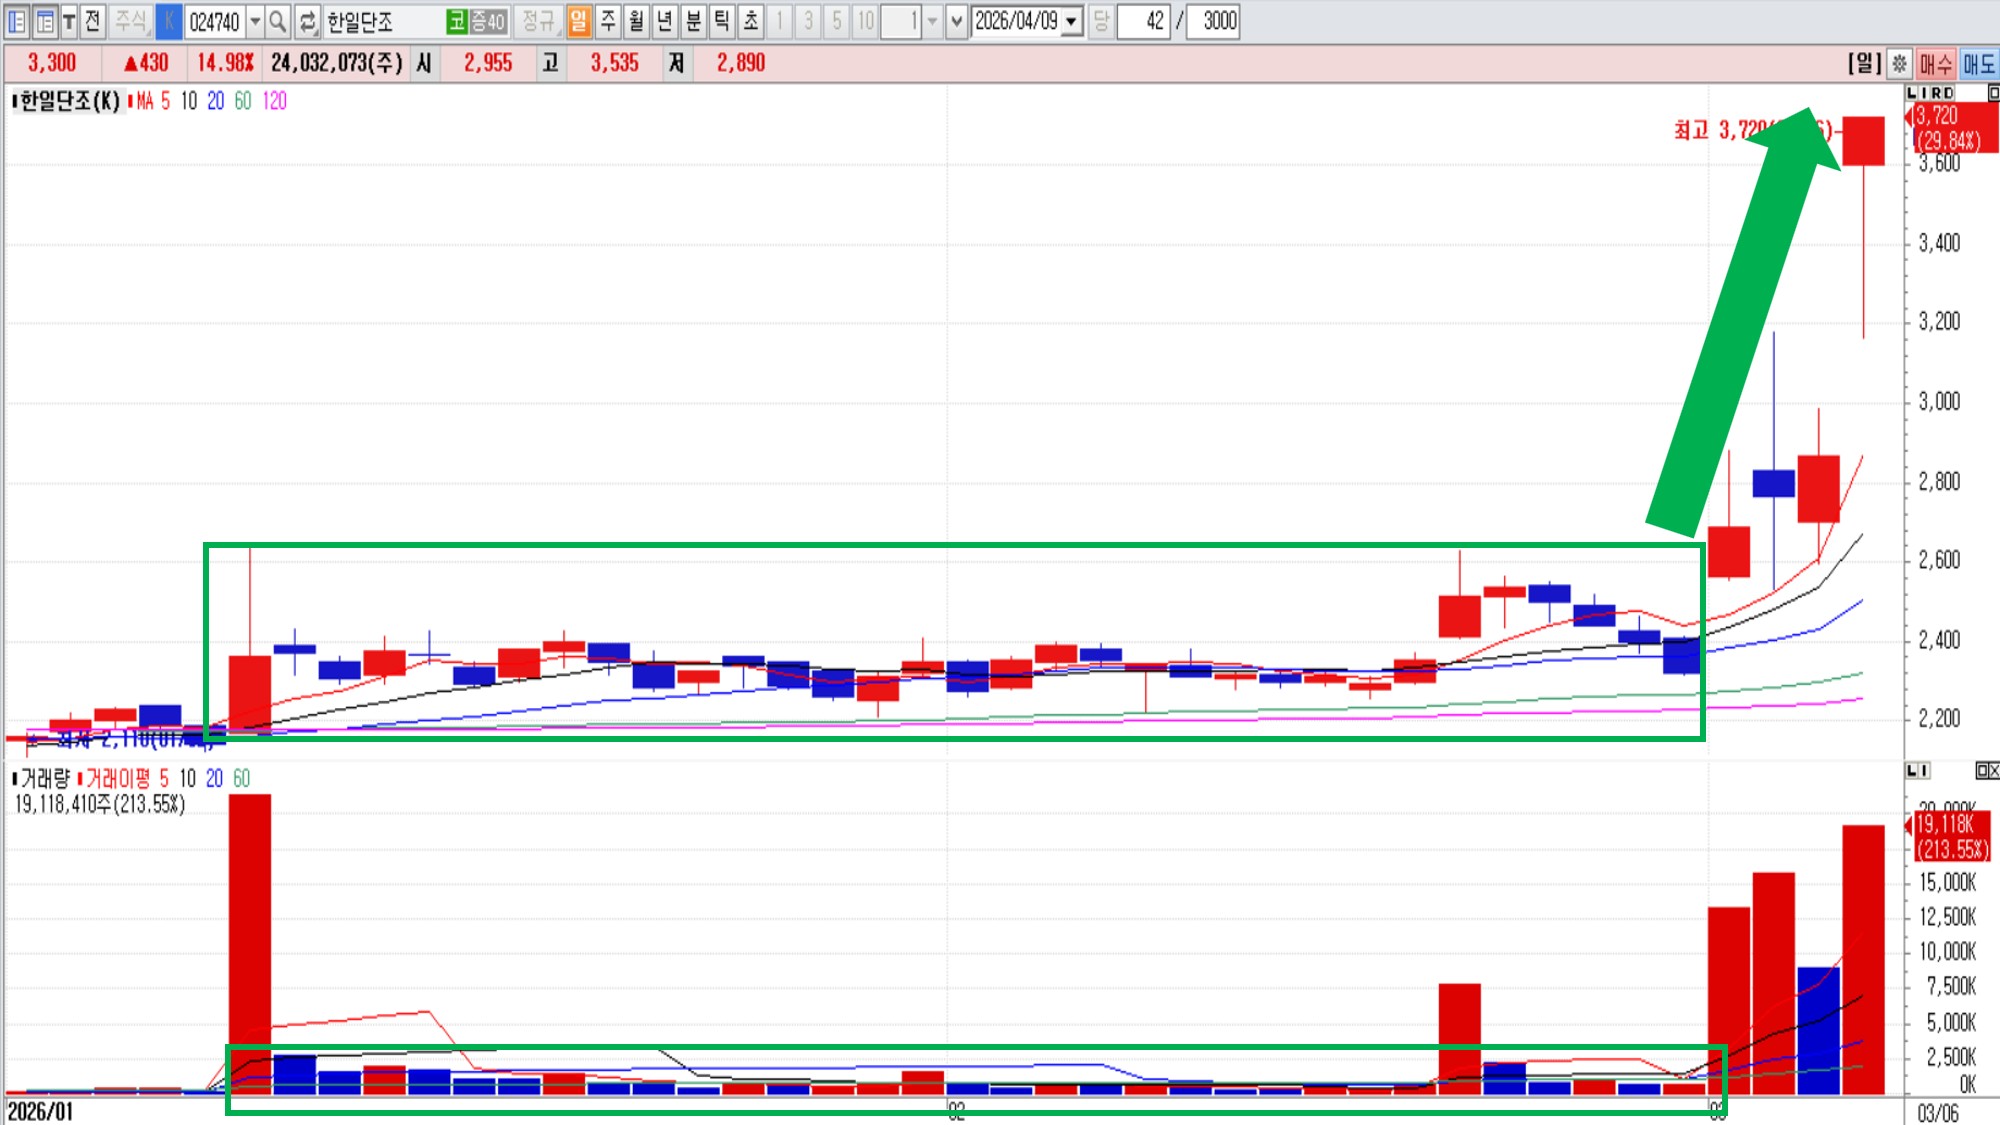The width and height of the screenshot is (2000, 1125).
Task: Open the 2026/04/09 date dropdown
Action: 1072,21
